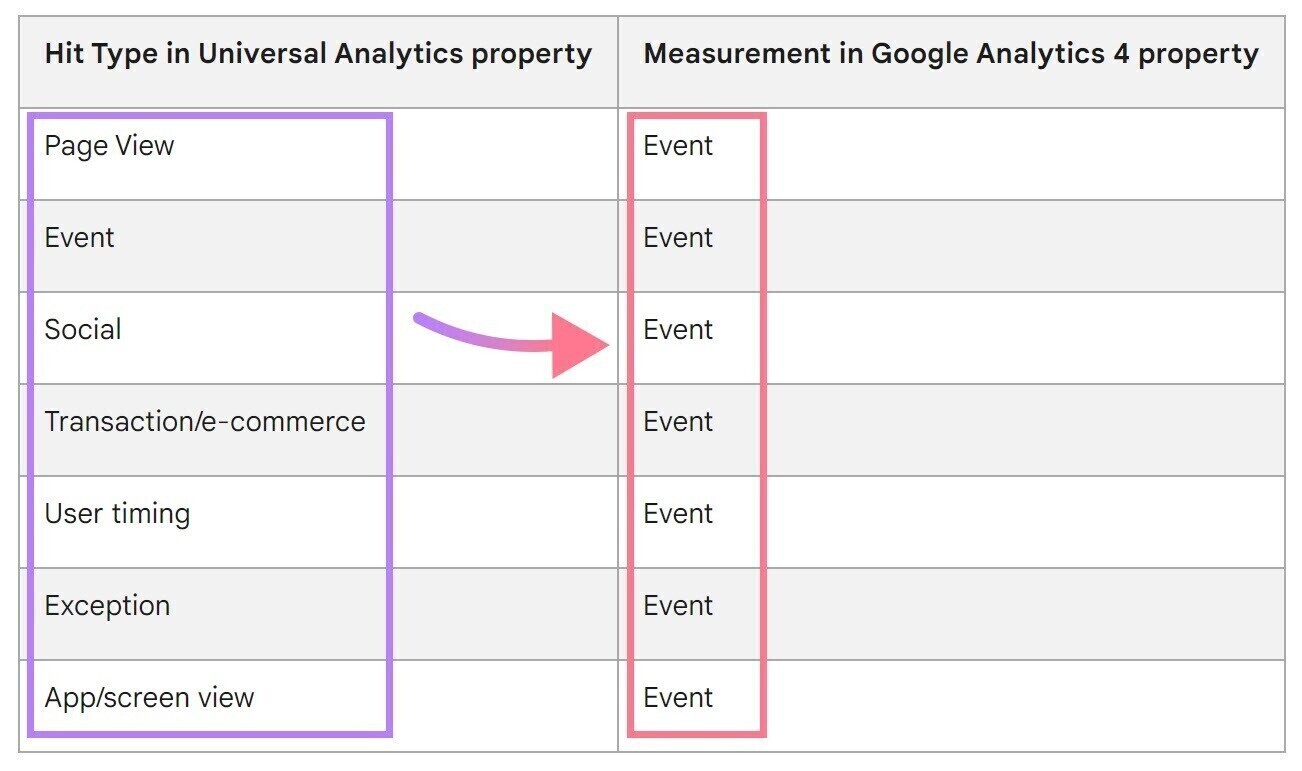Click "Event" measurement in the Page View row
This screenshot has width=1302, height=771.
point(678,146)
